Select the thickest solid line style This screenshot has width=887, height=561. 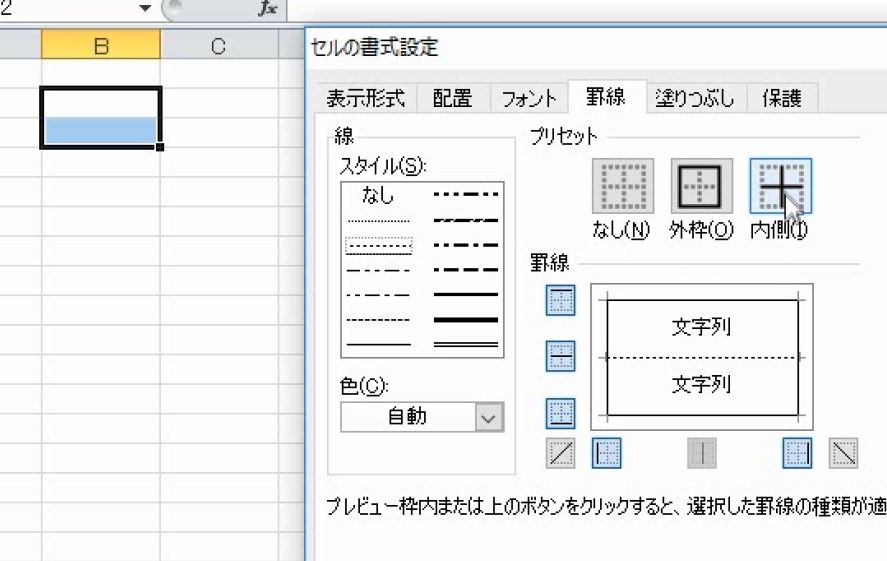pyautogui.click(x=466, y=320)
